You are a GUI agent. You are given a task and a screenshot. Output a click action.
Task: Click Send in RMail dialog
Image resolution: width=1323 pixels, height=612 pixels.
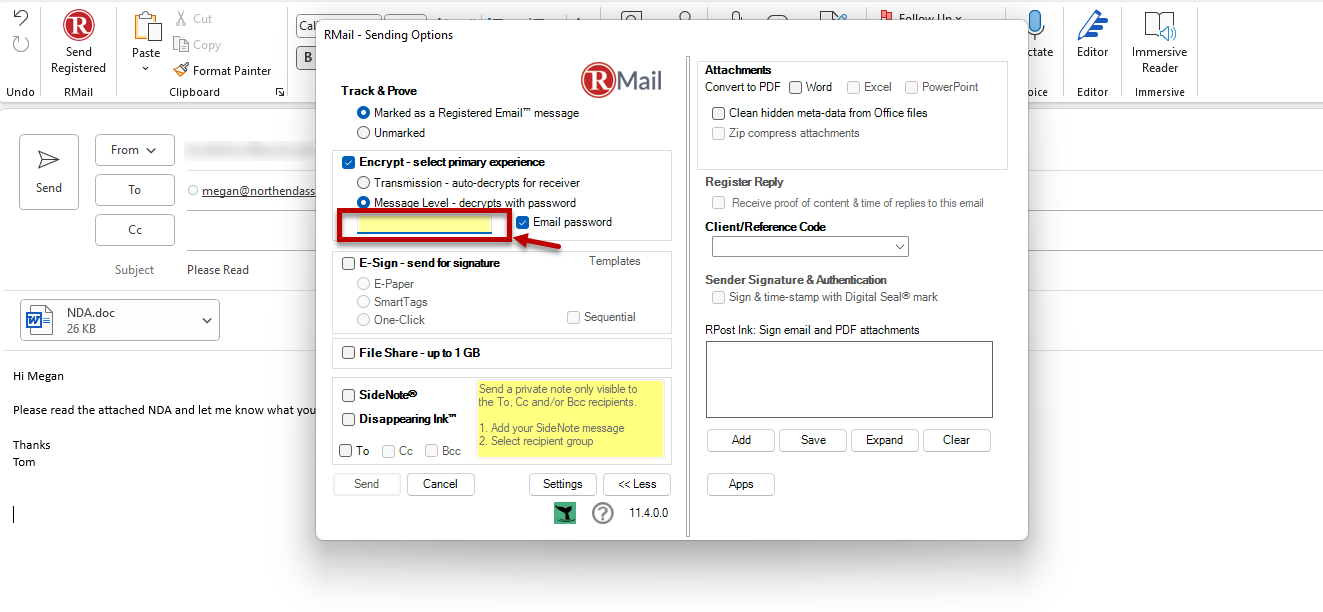(367, 484)
